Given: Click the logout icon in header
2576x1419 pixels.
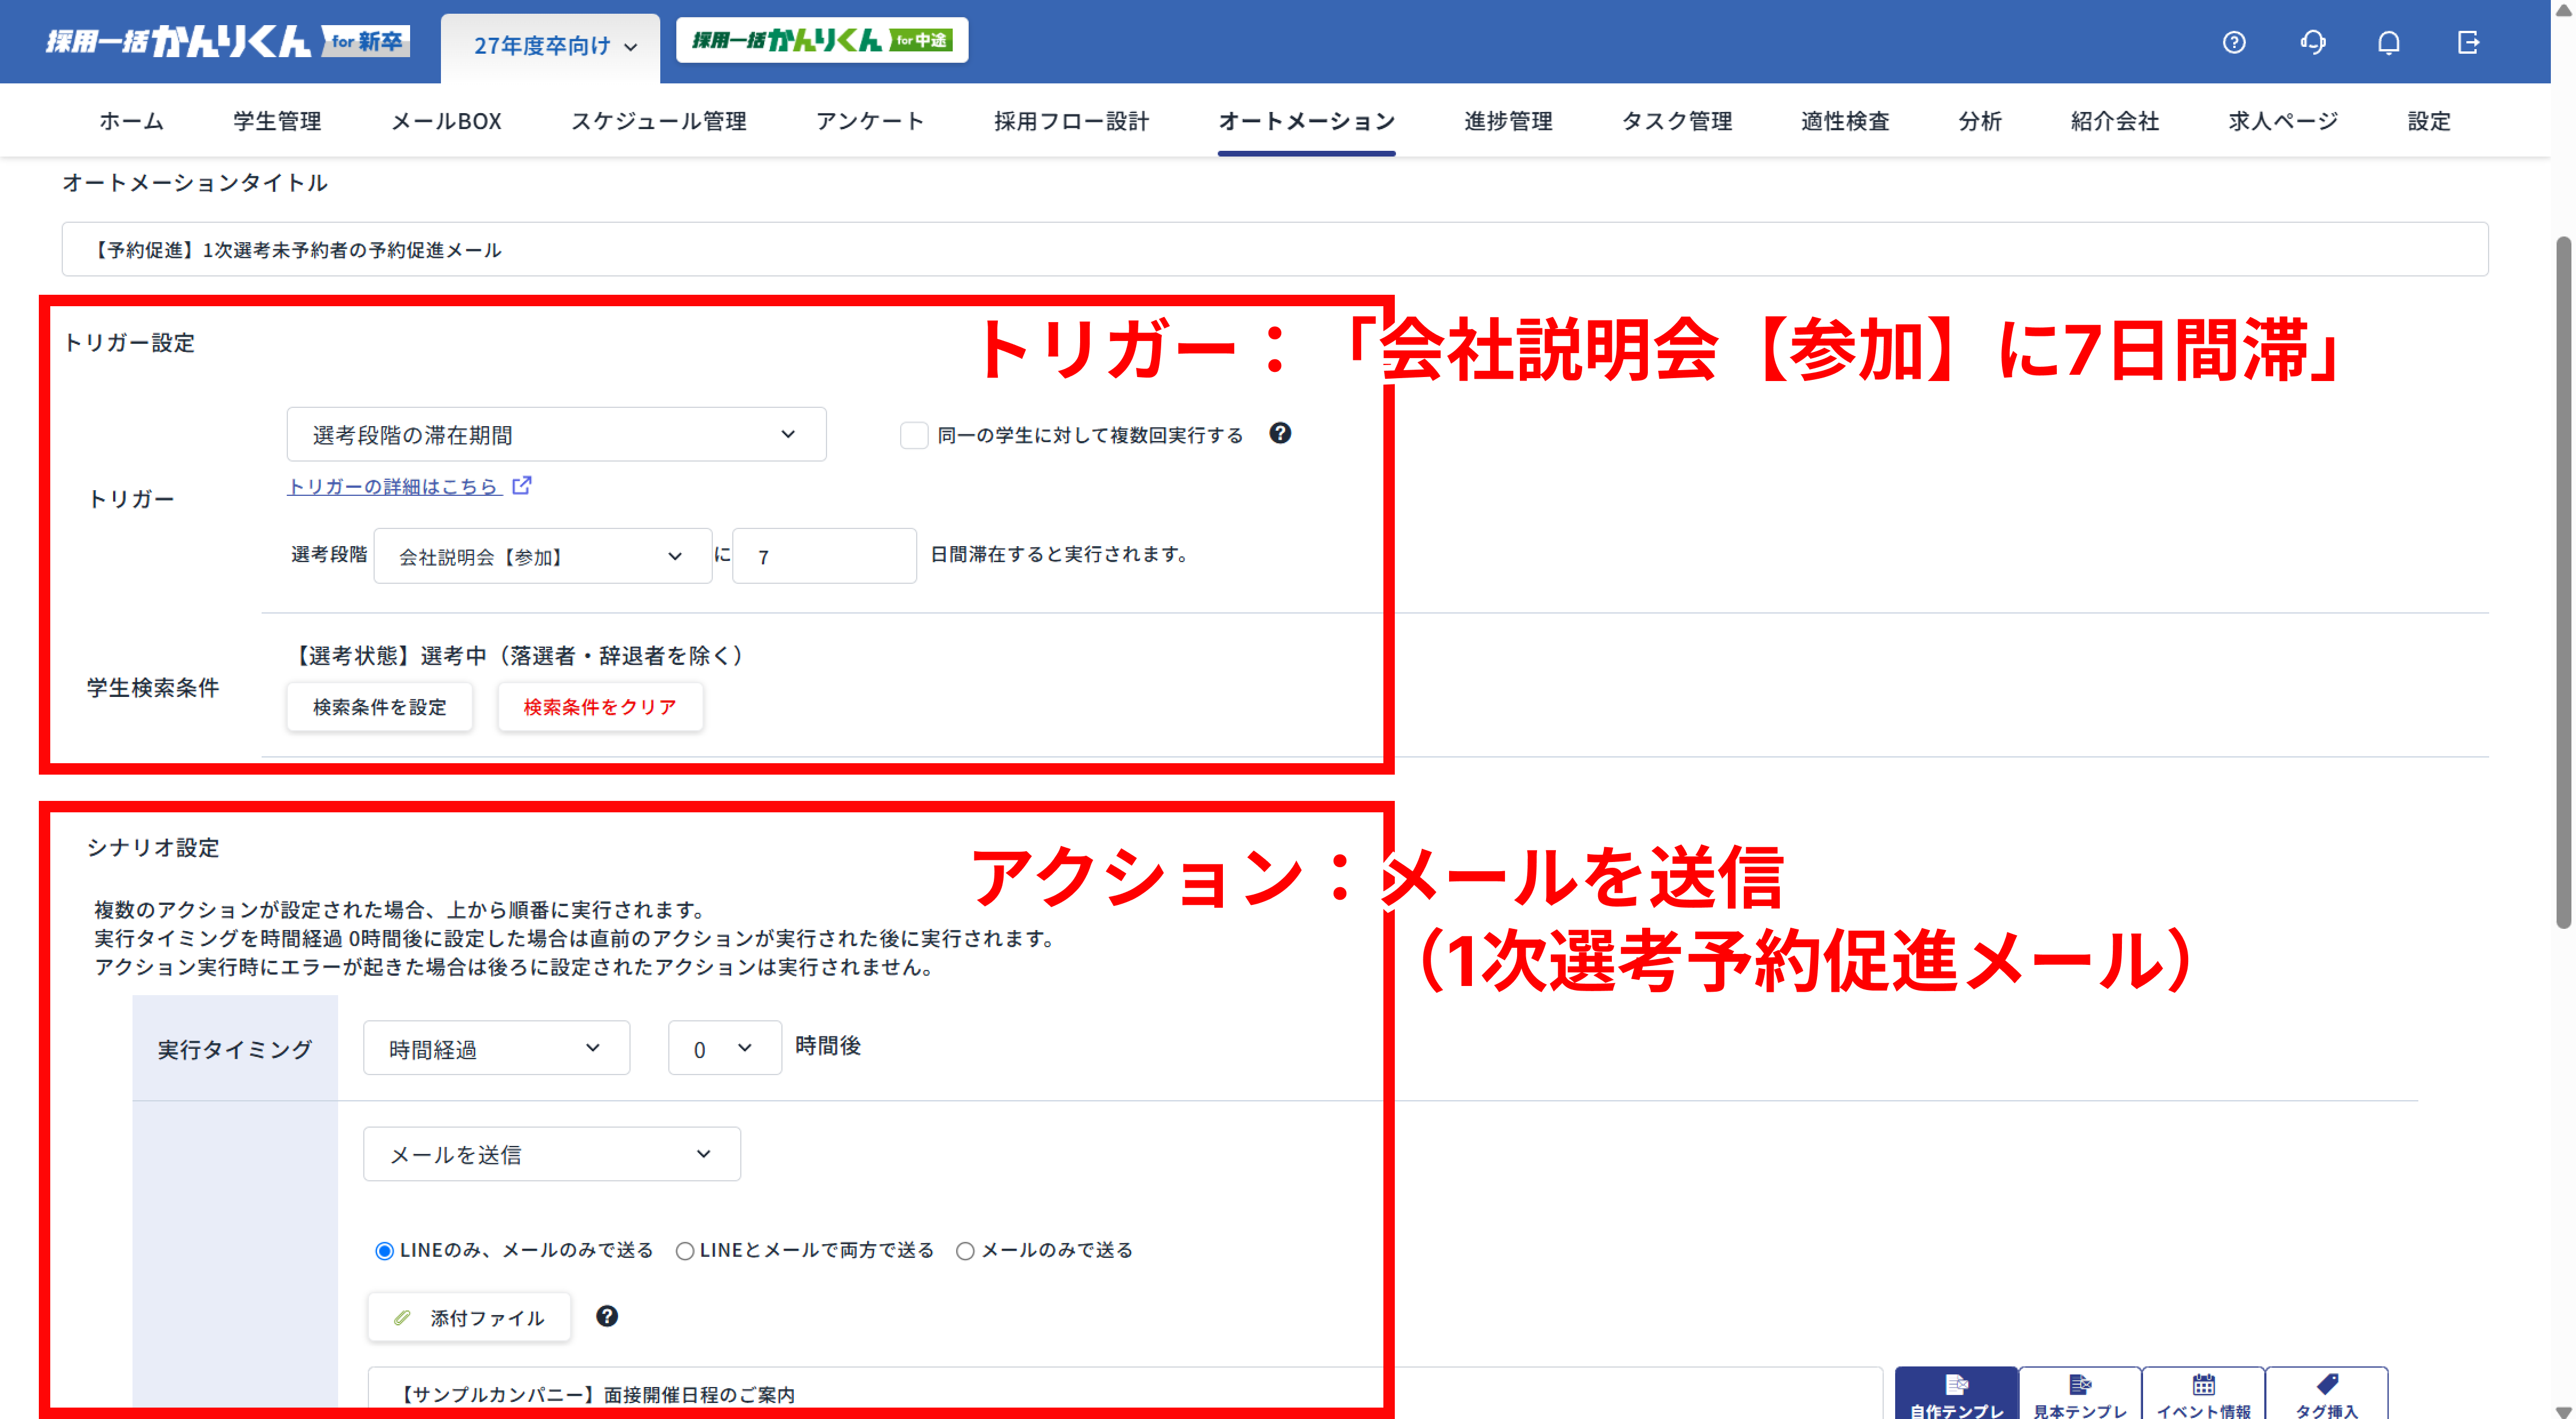Looking at the screenshot, I should click(x=2467, y=42).
